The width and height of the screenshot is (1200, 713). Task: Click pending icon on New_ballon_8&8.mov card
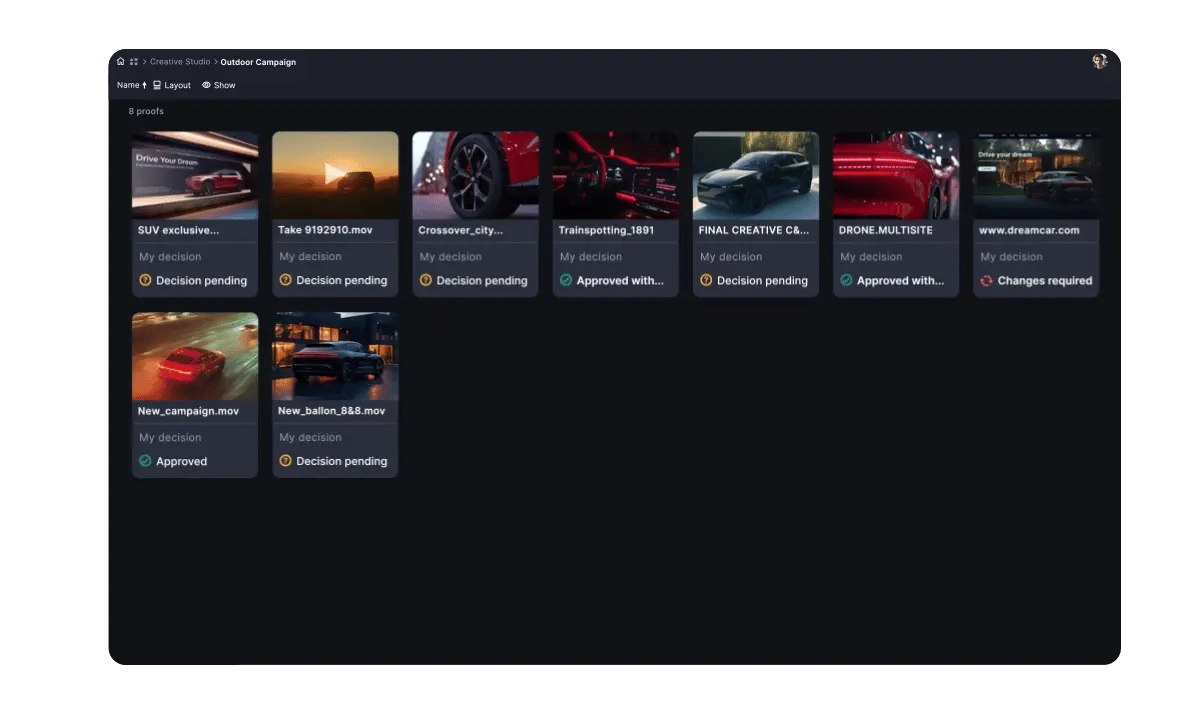(285, 461)
